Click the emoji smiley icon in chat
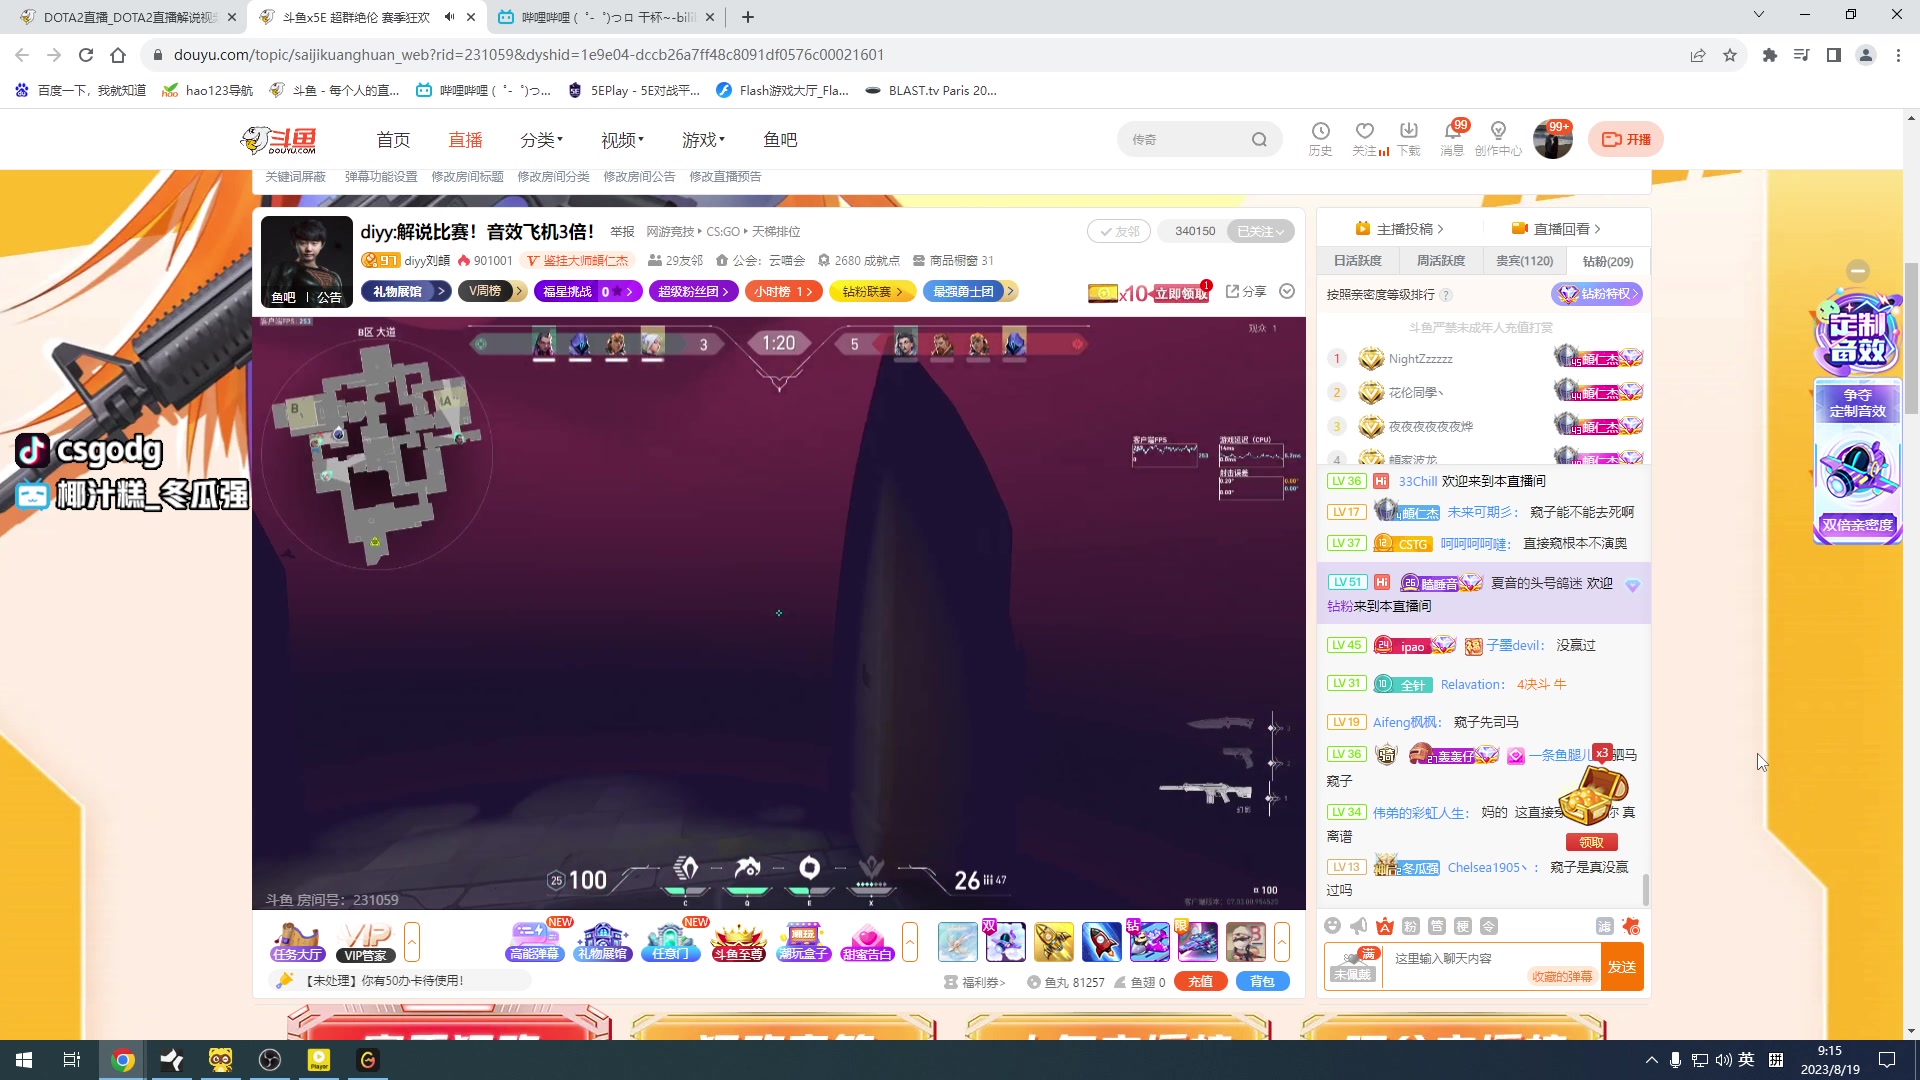 pos(1332,926)
